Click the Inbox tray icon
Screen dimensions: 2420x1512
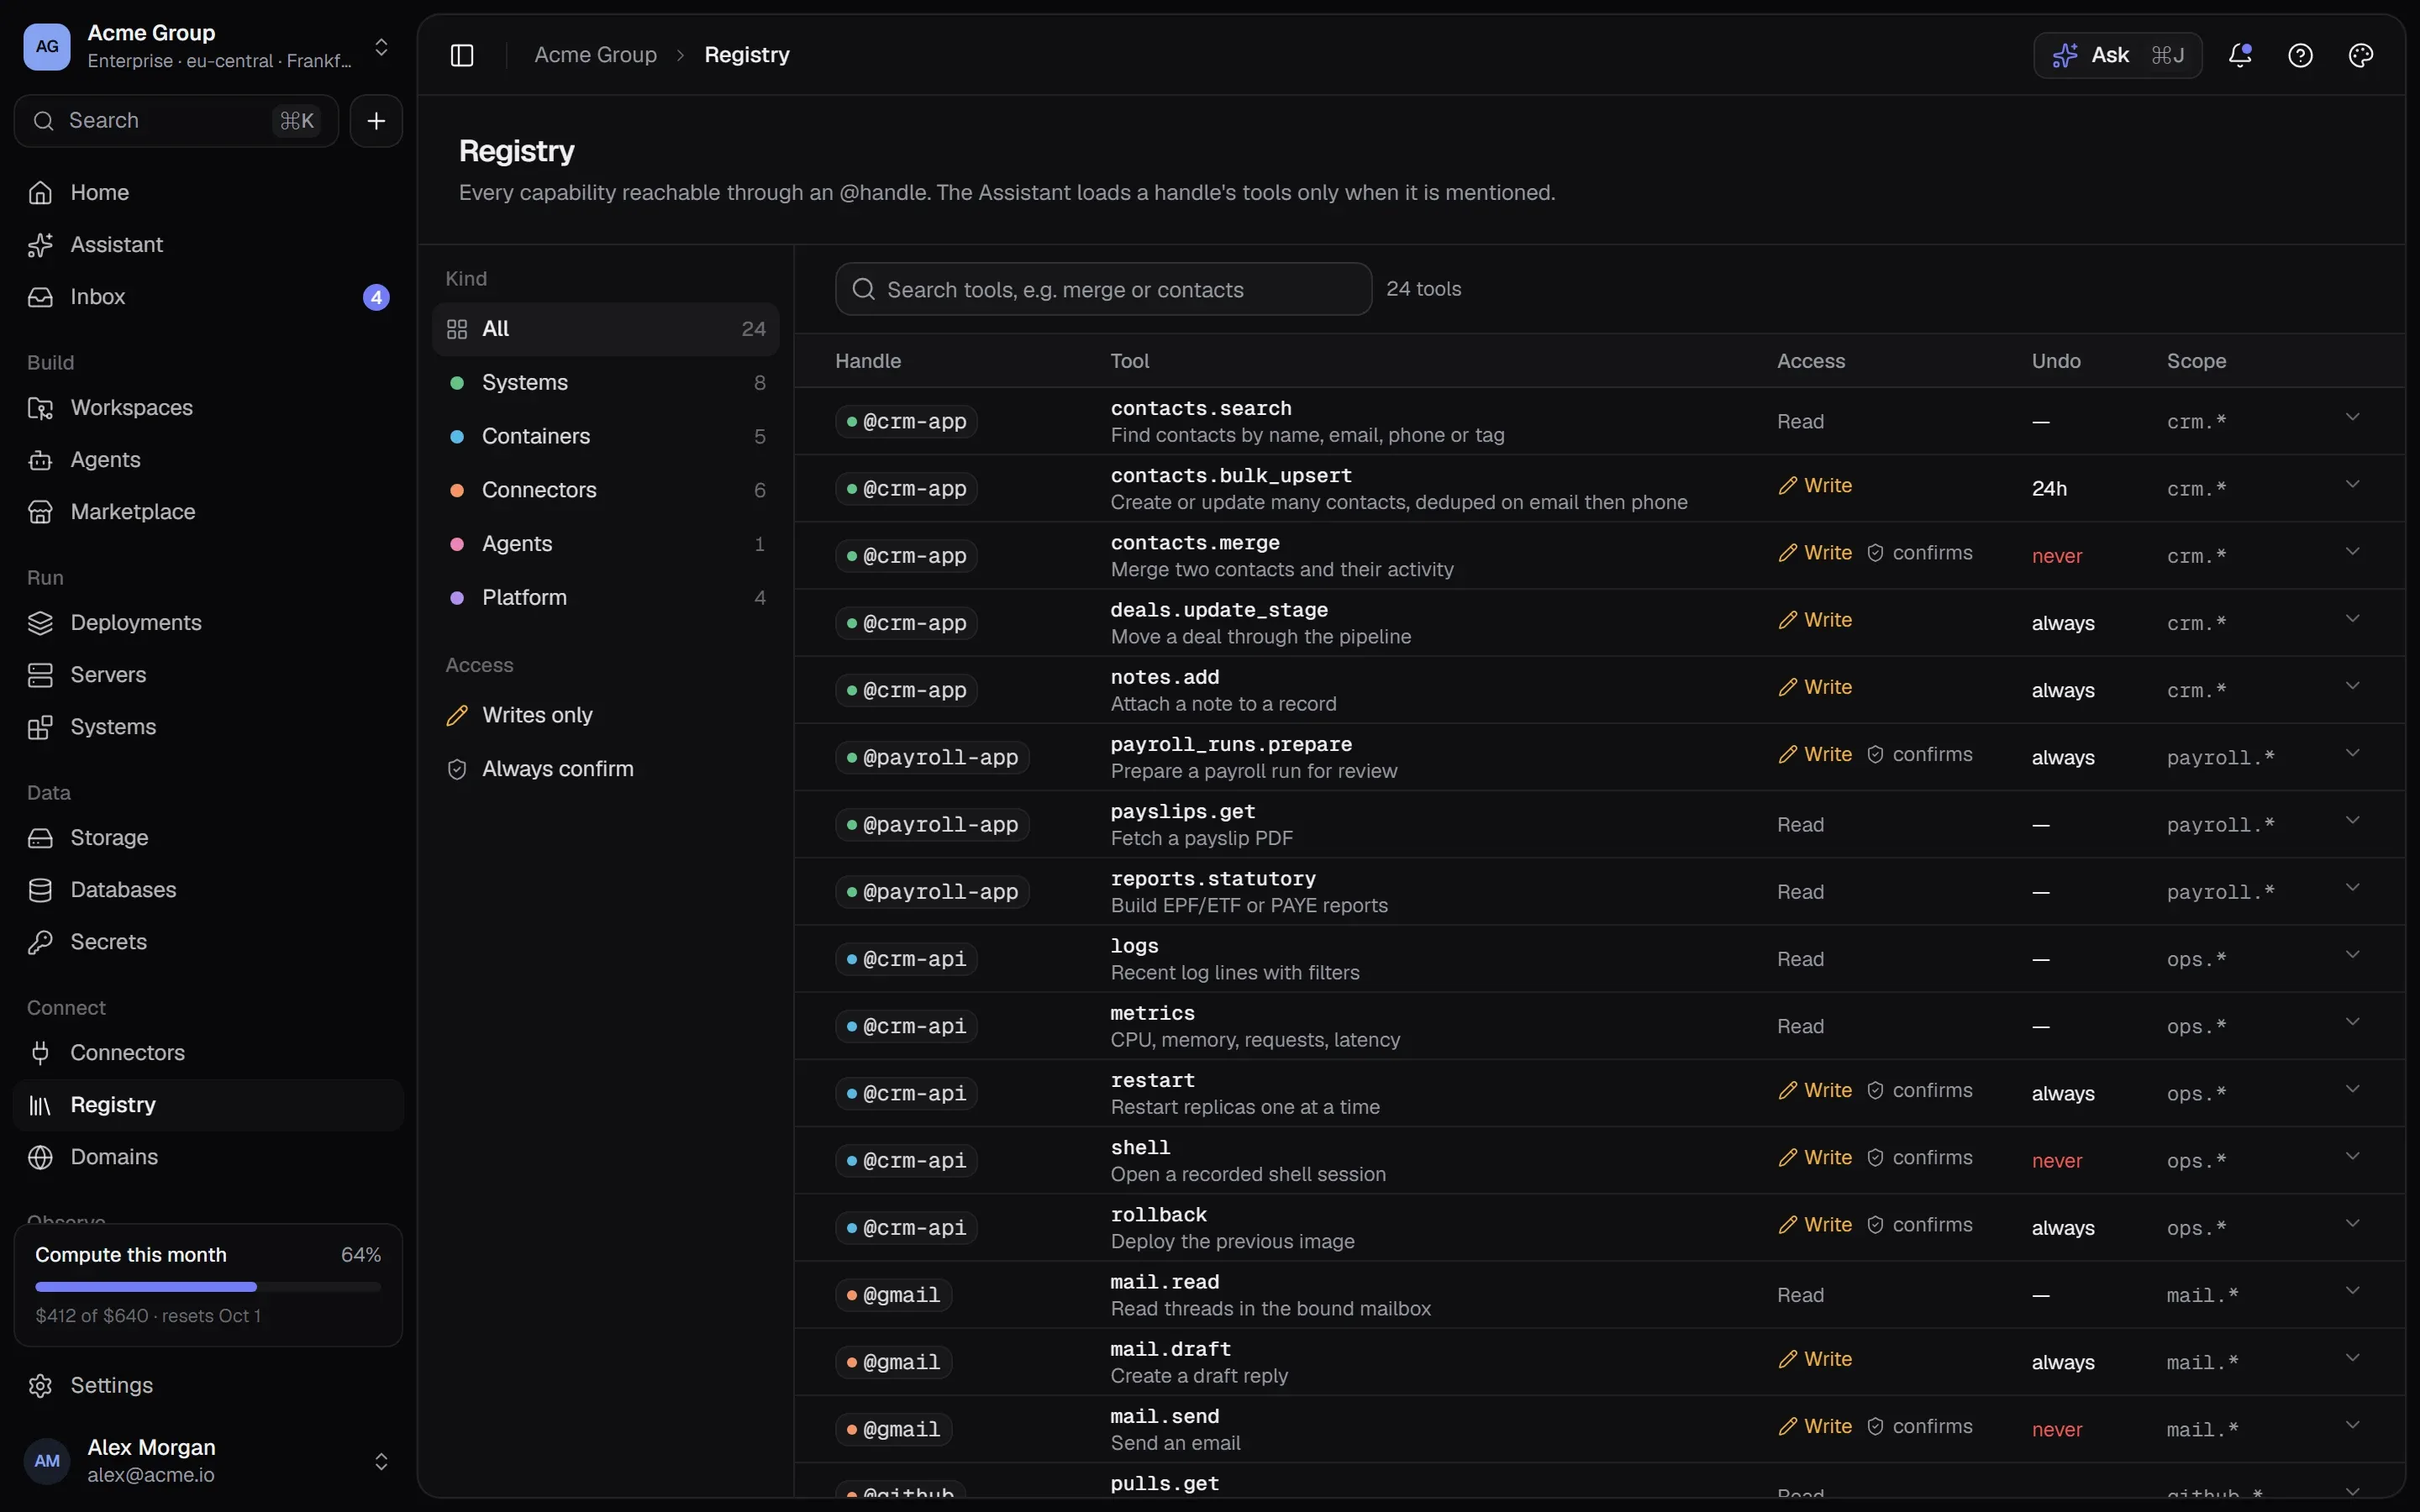(40, 297)
